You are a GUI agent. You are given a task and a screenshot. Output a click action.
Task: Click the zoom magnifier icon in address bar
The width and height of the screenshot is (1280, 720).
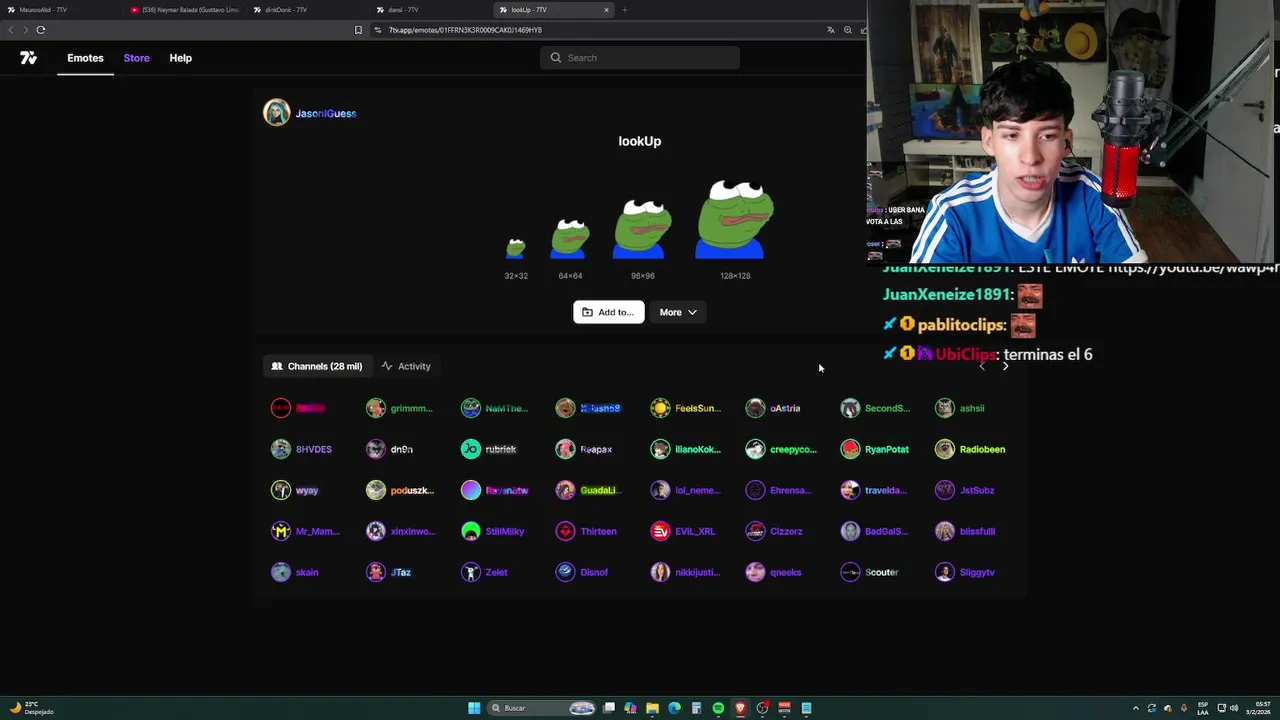[848, 30]
